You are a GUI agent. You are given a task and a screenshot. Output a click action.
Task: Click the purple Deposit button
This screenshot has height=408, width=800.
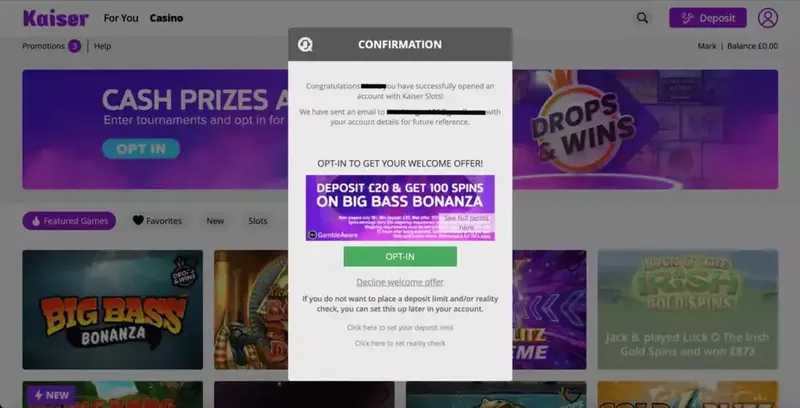click(708, 18)
